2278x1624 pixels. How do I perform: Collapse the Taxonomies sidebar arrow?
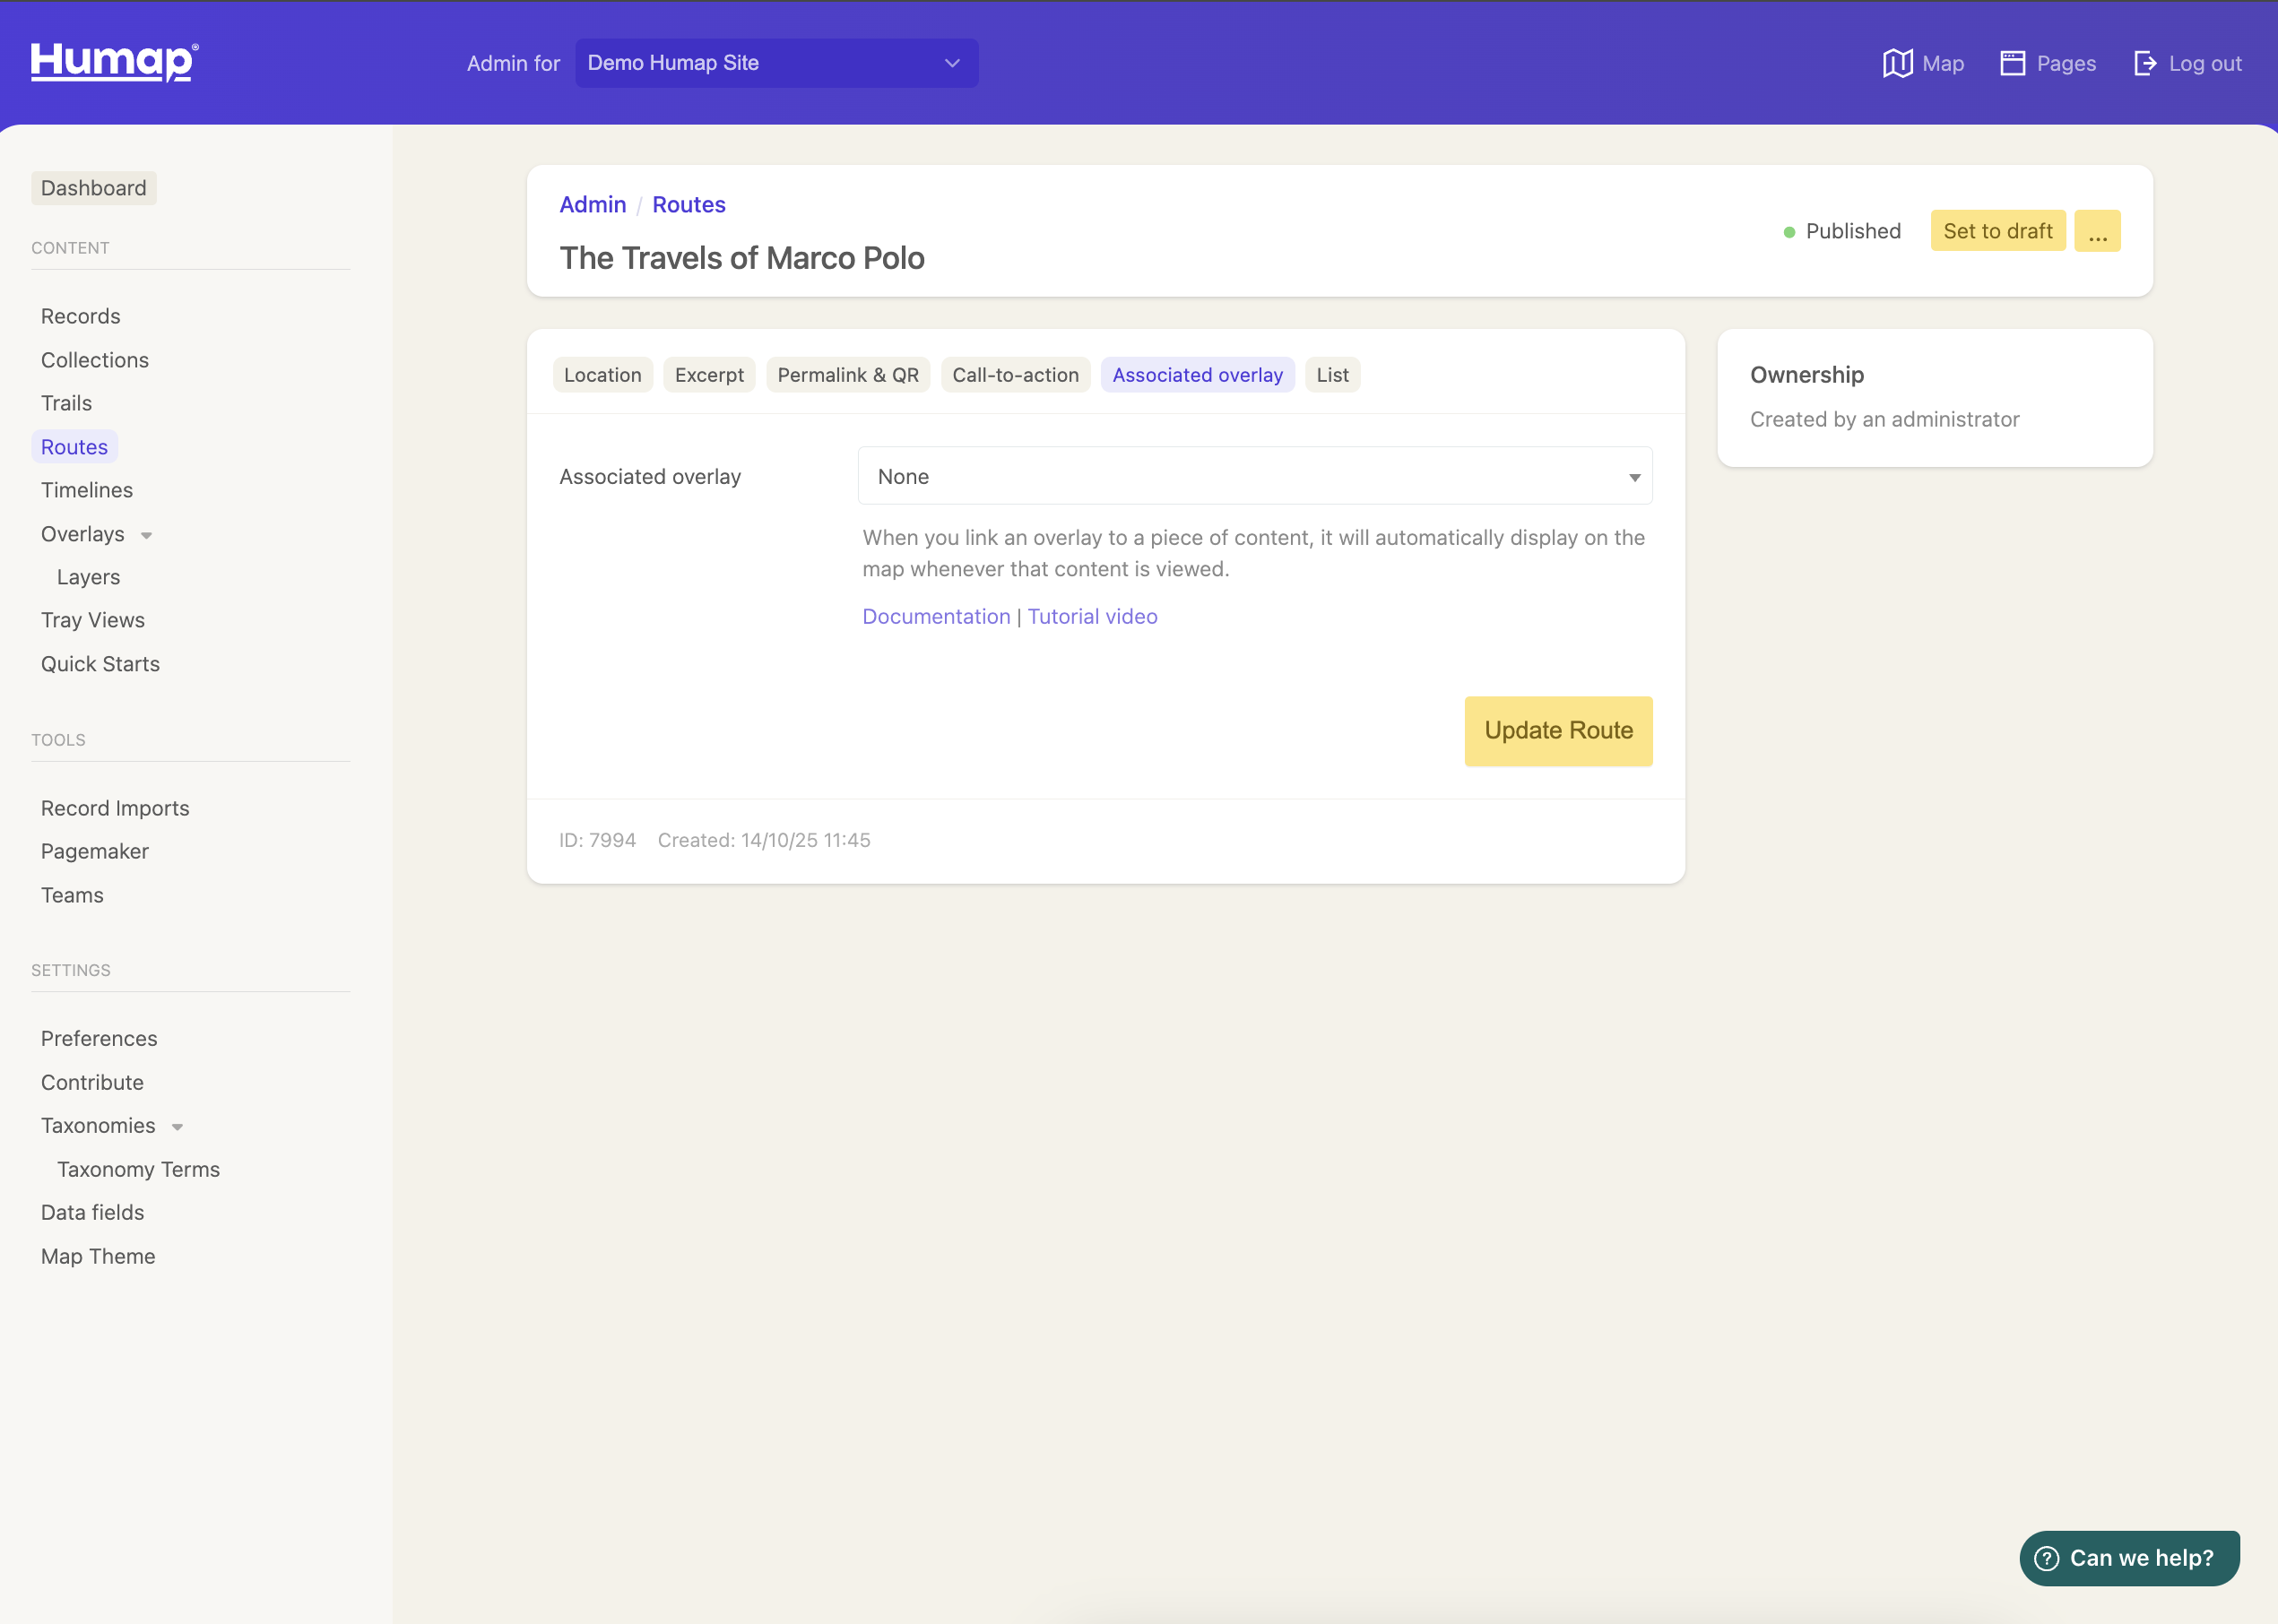(x=177, y=1127)
